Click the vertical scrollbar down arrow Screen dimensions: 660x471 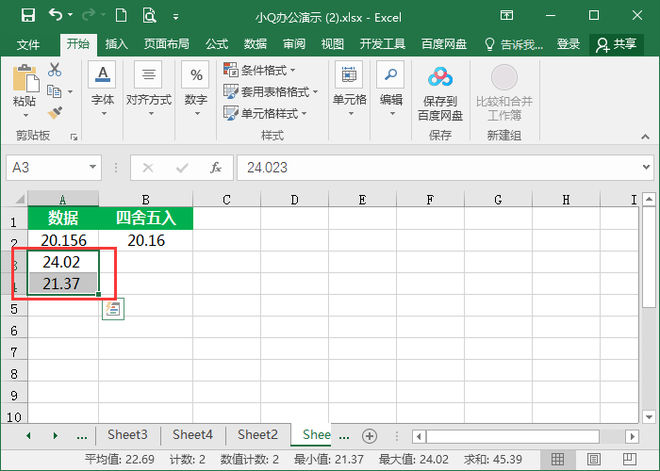point(649,417)
